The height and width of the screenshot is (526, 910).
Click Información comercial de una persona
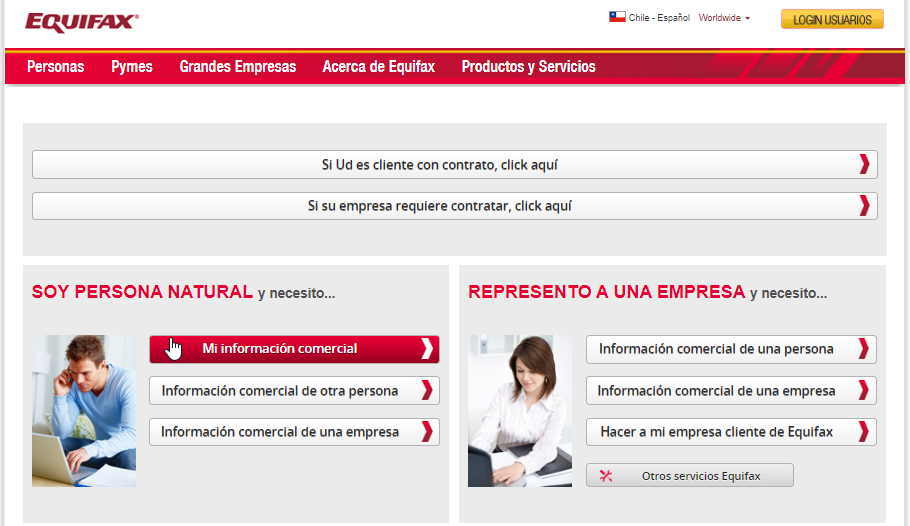click(x=731, y=349)
